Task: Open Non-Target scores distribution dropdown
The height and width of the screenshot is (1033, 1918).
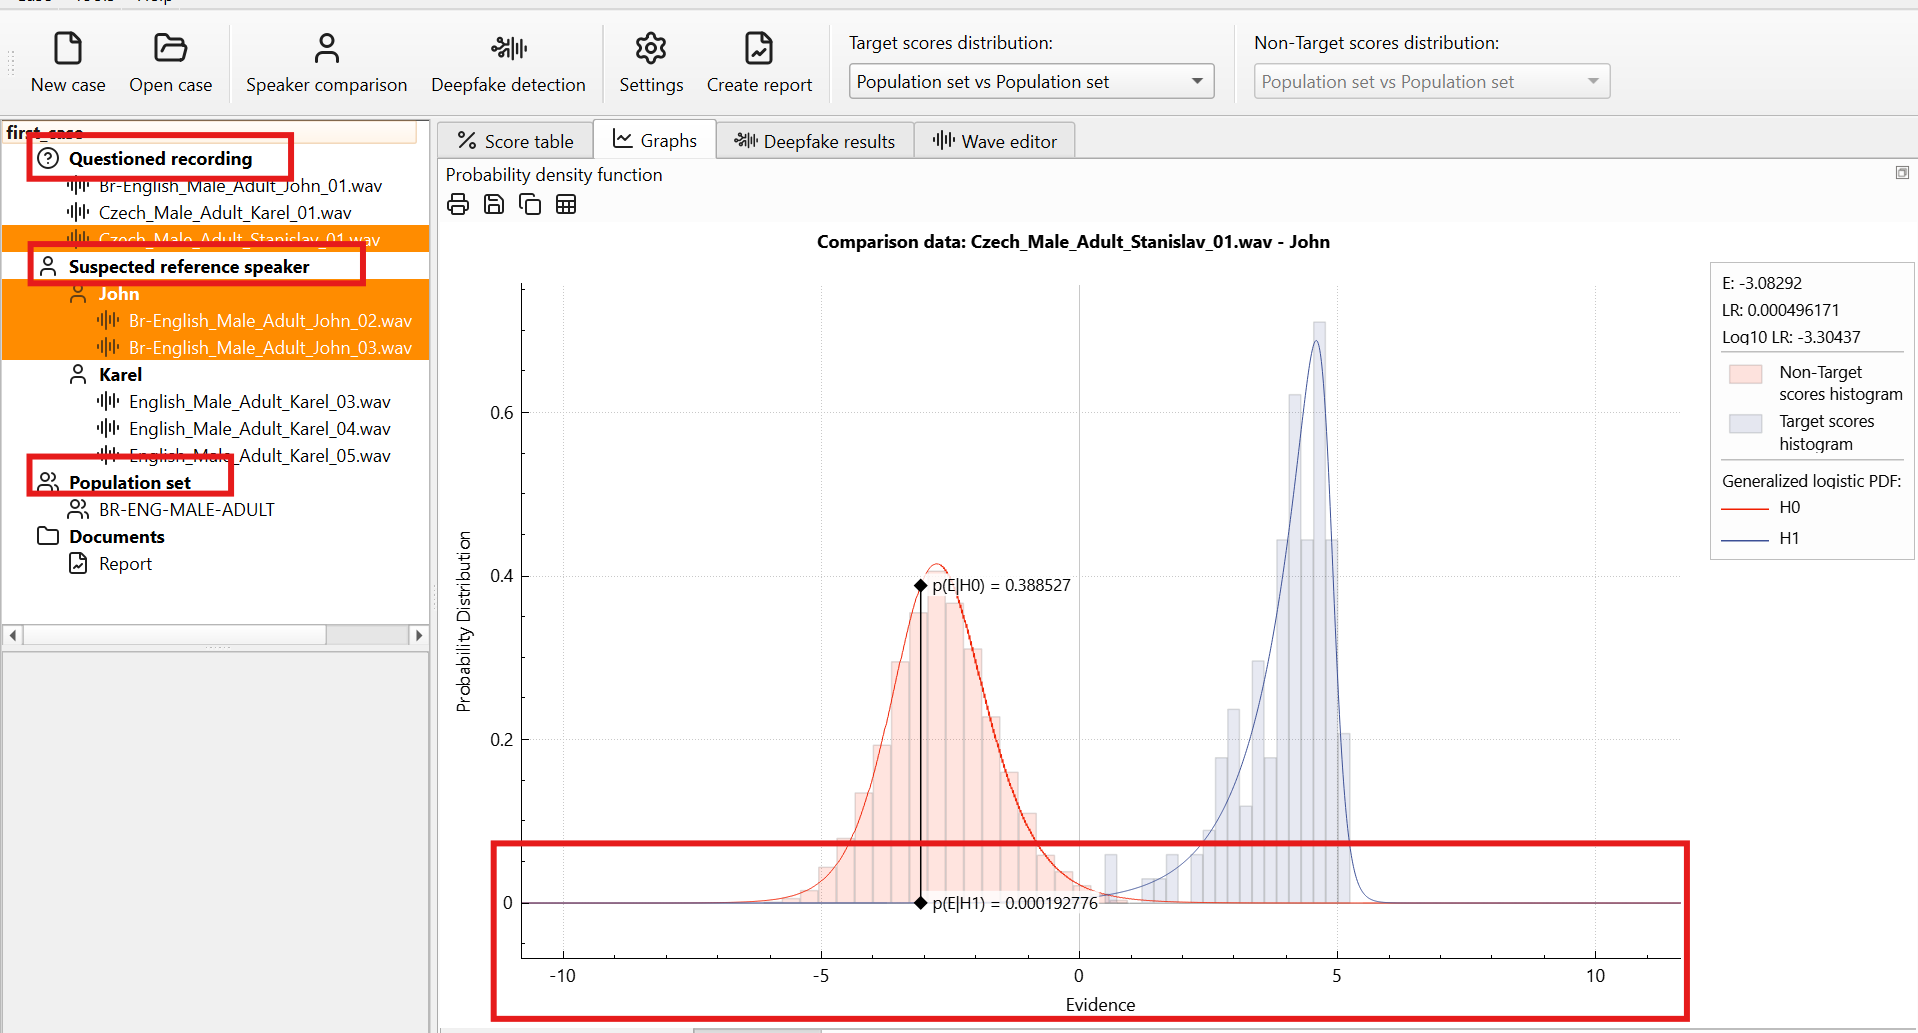Action: (x=1431, y=81)
